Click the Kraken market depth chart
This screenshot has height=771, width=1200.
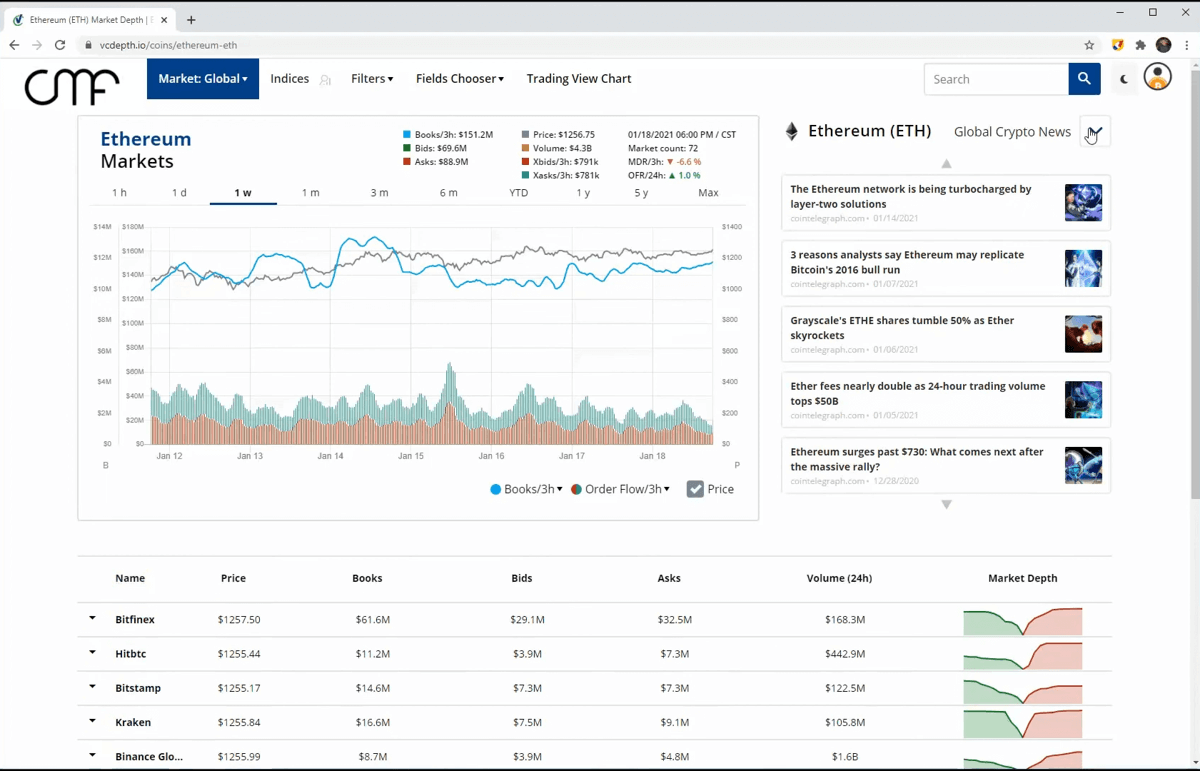coord(1022,722)
